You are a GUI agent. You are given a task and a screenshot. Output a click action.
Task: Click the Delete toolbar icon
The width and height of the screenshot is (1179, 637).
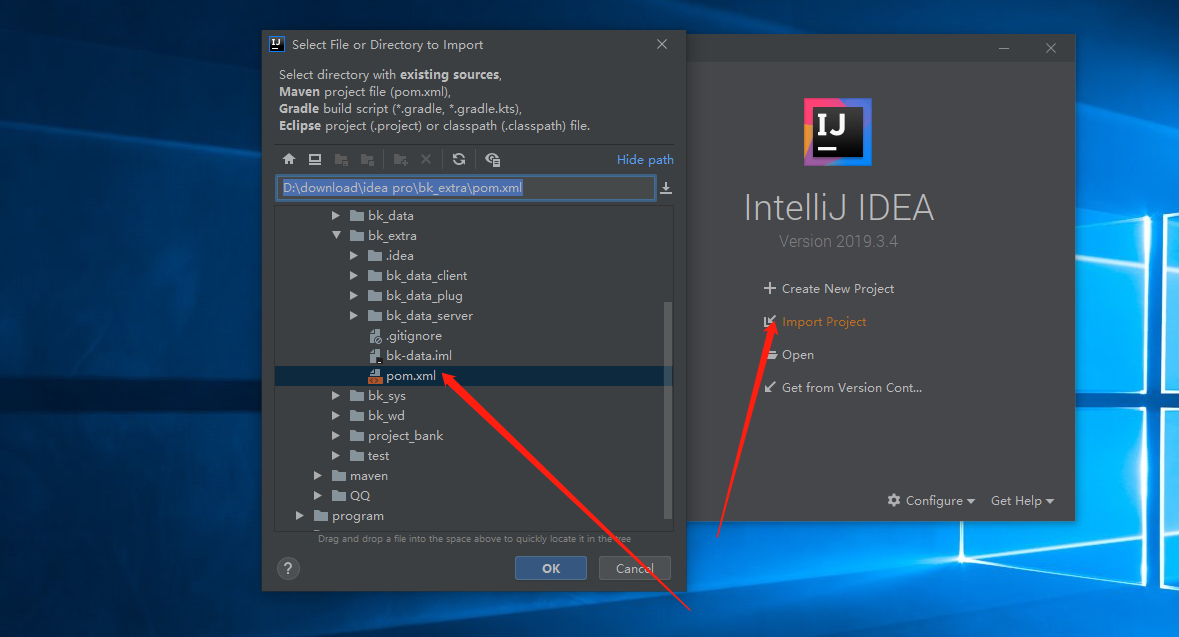[x=426, y=159]
